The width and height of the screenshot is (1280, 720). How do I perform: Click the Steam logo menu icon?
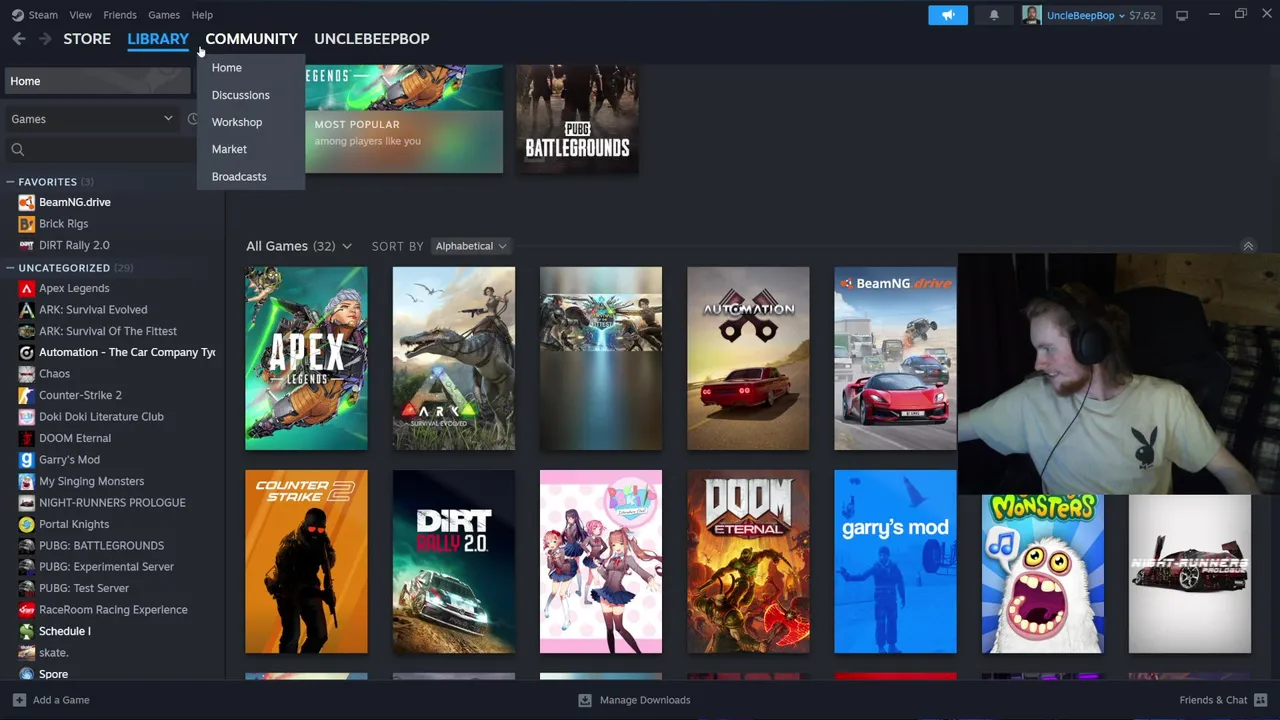coord(17,15)
